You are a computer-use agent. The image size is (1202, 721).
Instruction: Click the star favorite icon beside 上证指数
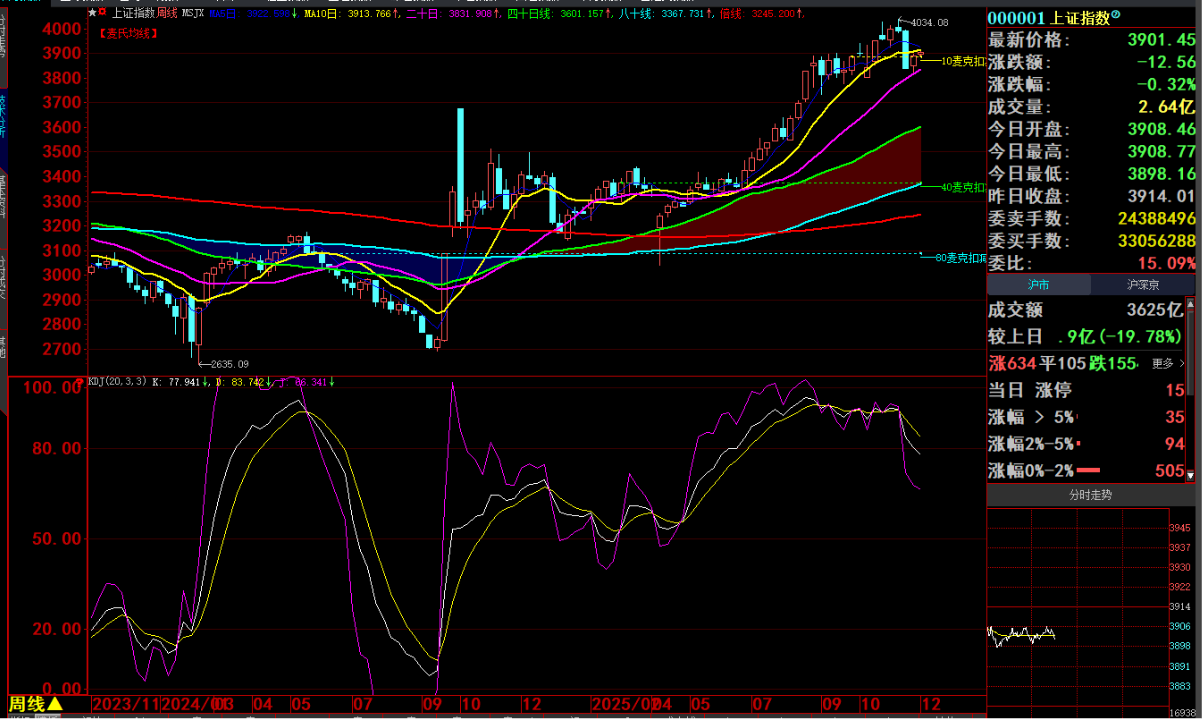[x=92, y=13]
